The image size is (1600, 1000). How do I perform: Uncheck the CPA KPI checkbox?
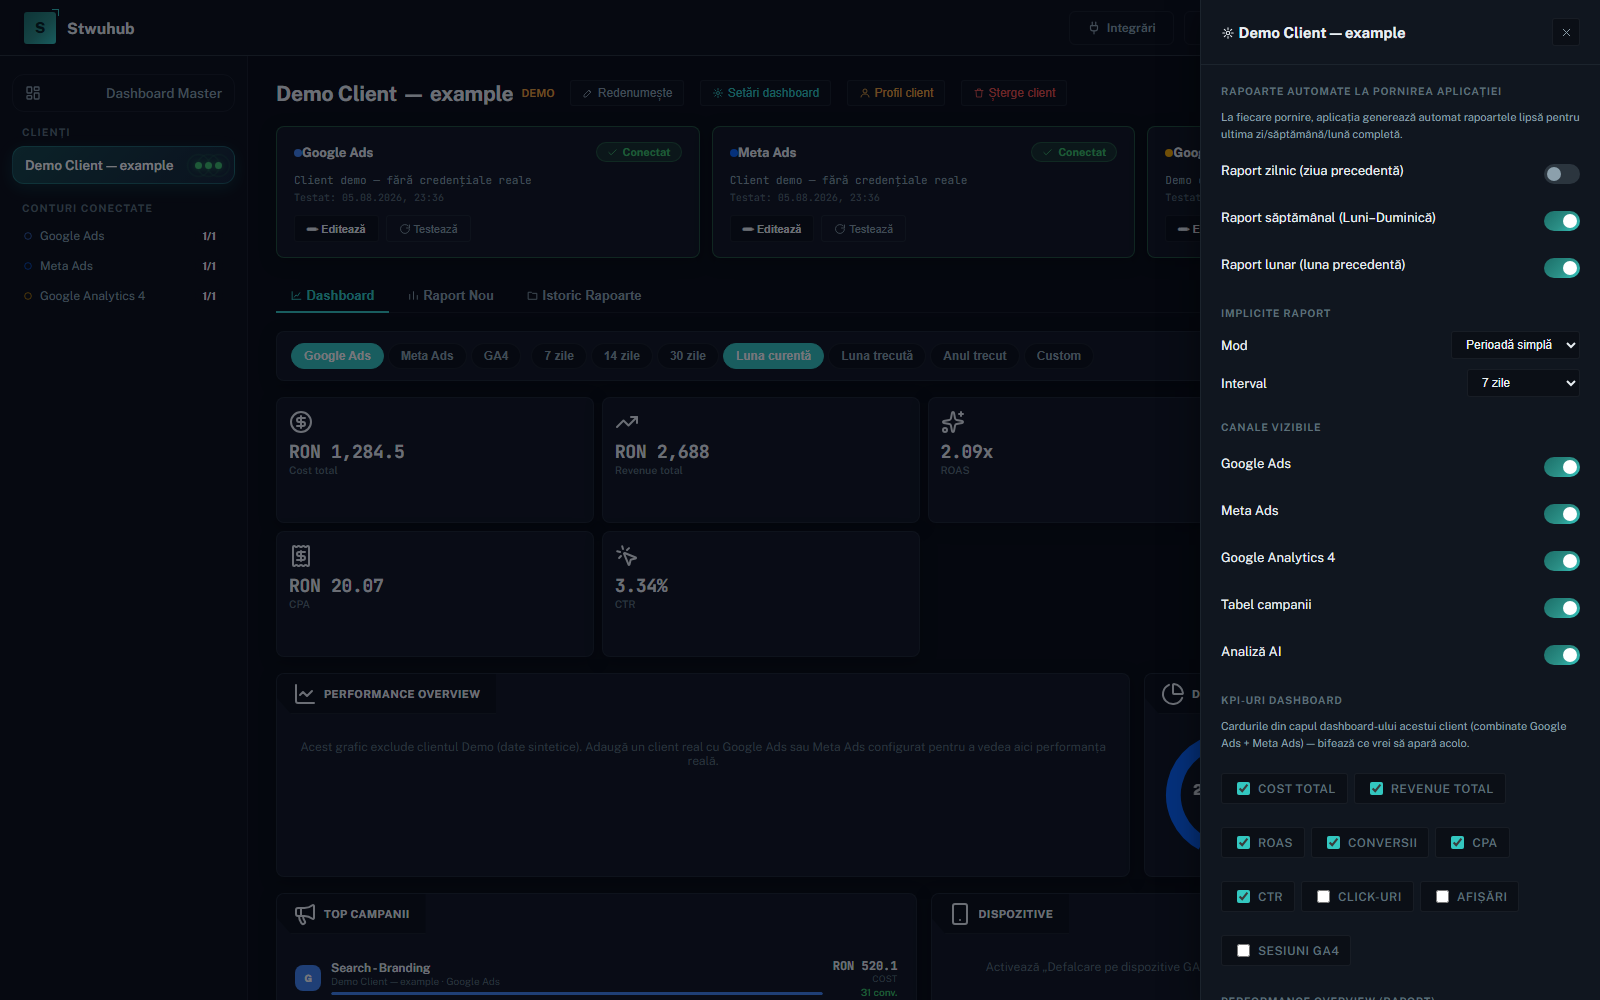coord(1457,843)
